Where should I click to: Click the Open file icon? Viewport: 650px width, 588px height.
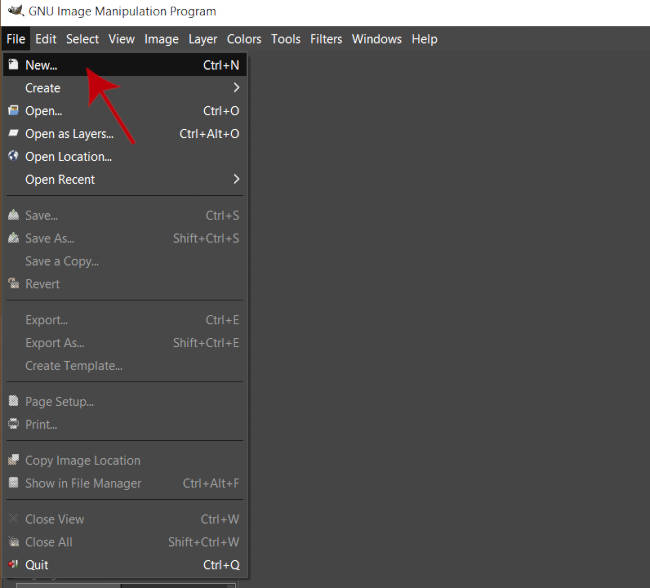click(13, 110)
